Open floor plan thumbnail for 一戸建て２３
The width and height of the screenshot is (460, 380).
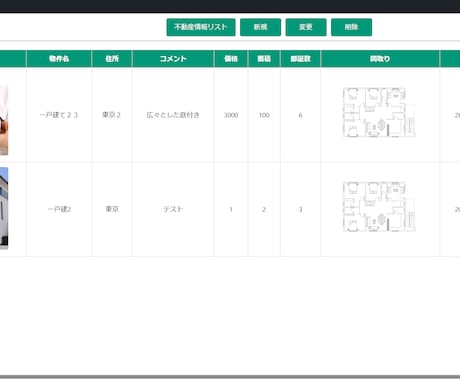tap(379, 112)
